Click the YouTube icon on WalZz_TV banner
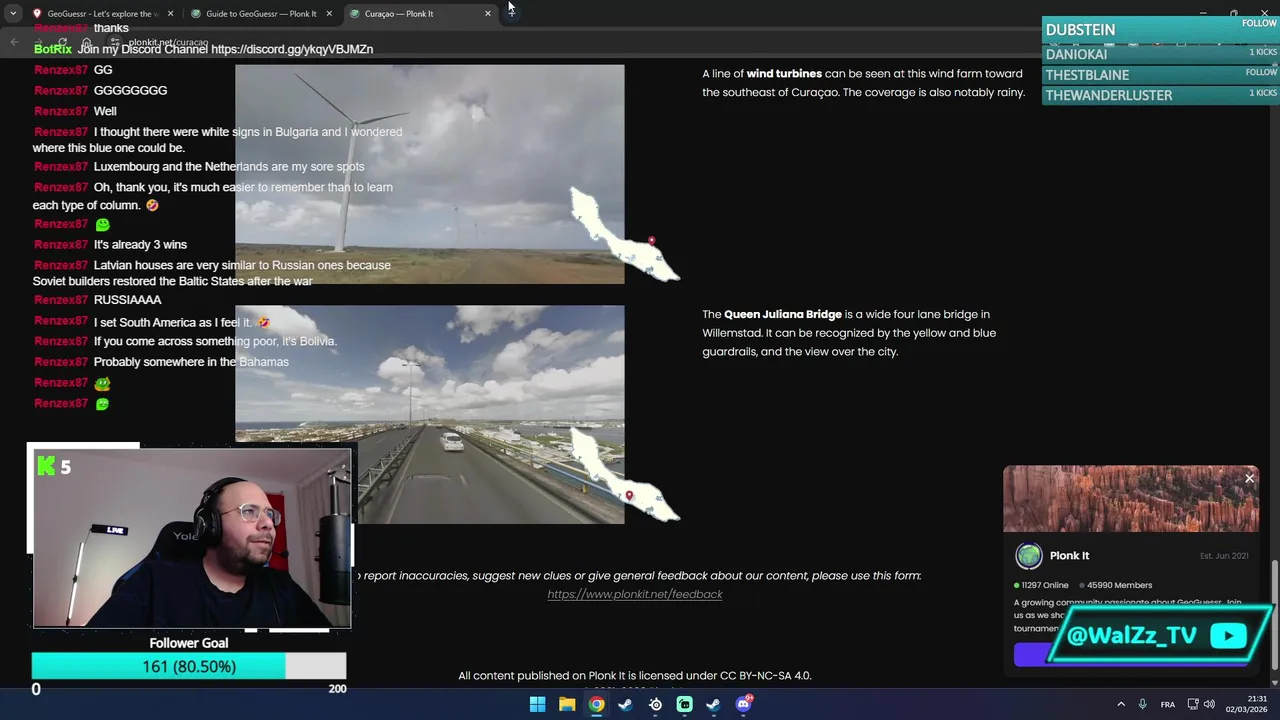Screen dimensions: 1280x720 [x=1228, y=636]
